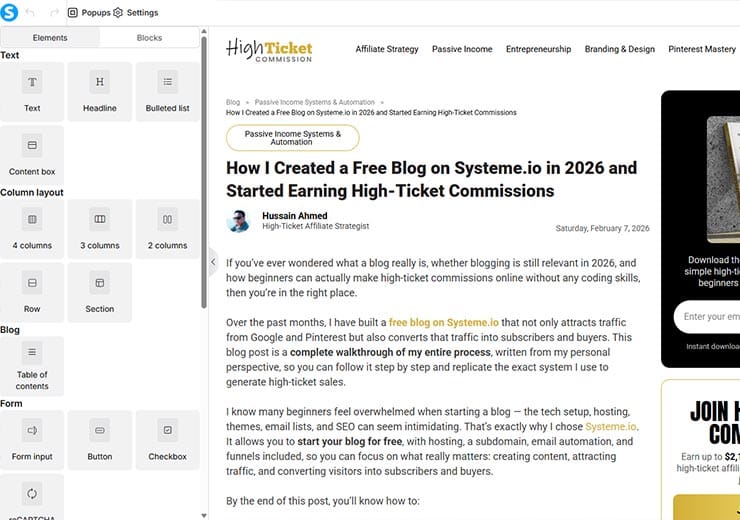Select the 2 columns layout
Viewport: 740px width, 520px height.
(168, 229)
